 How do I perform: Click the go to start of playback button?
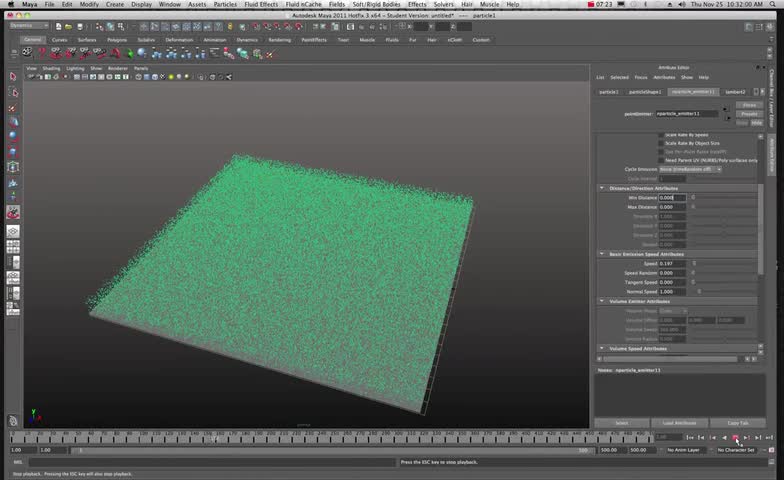[690, 438]
